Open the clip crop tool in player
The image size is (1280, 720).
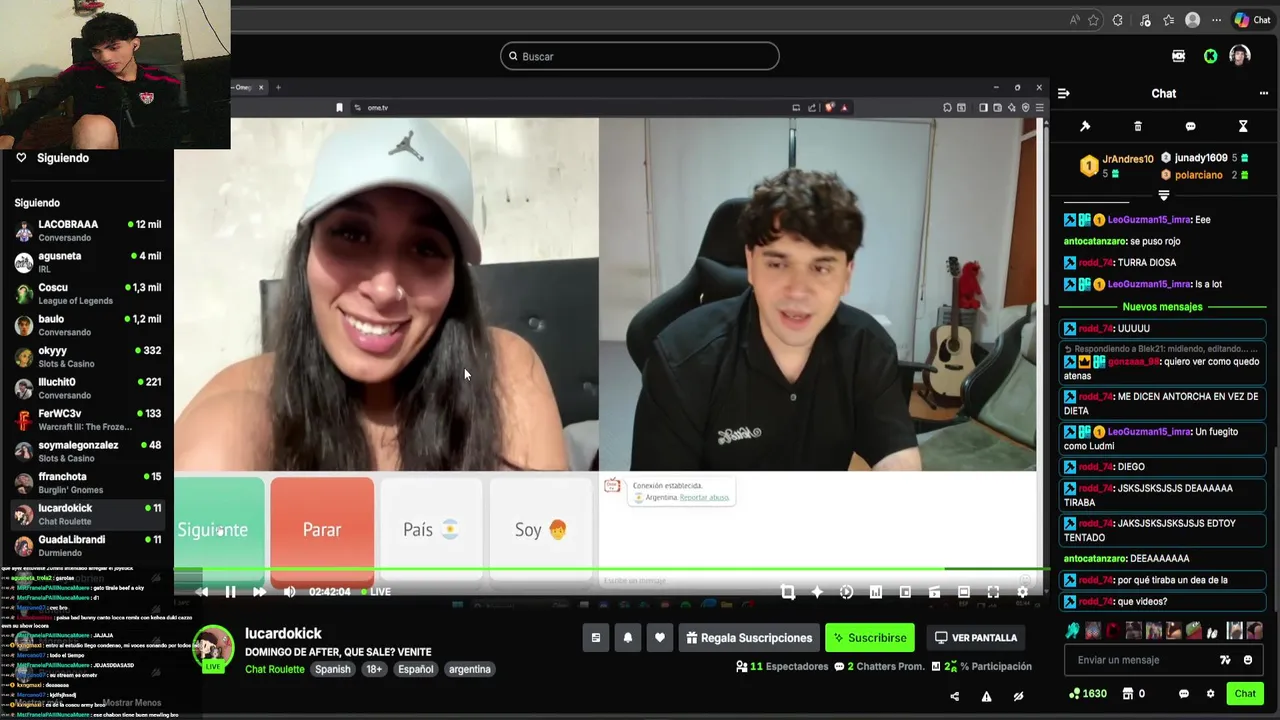click(788, 592)
